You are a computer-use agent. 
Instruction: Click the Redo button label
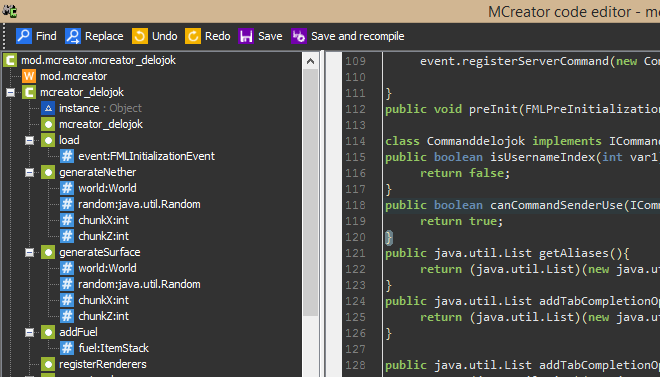pyautogui.click(x=218, y=36)
